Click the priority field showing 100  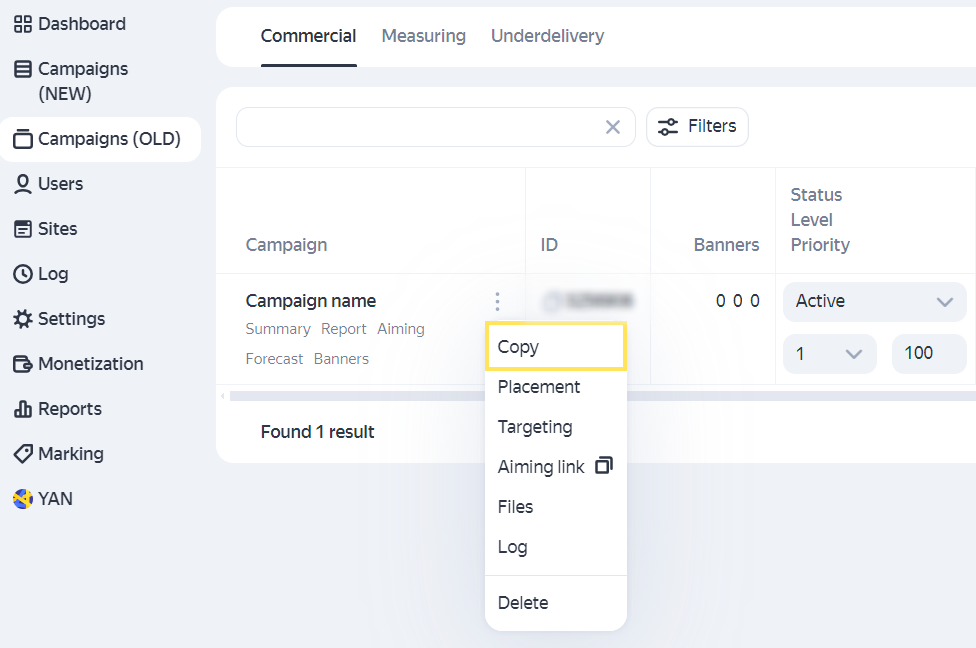[x=928, y=353]
